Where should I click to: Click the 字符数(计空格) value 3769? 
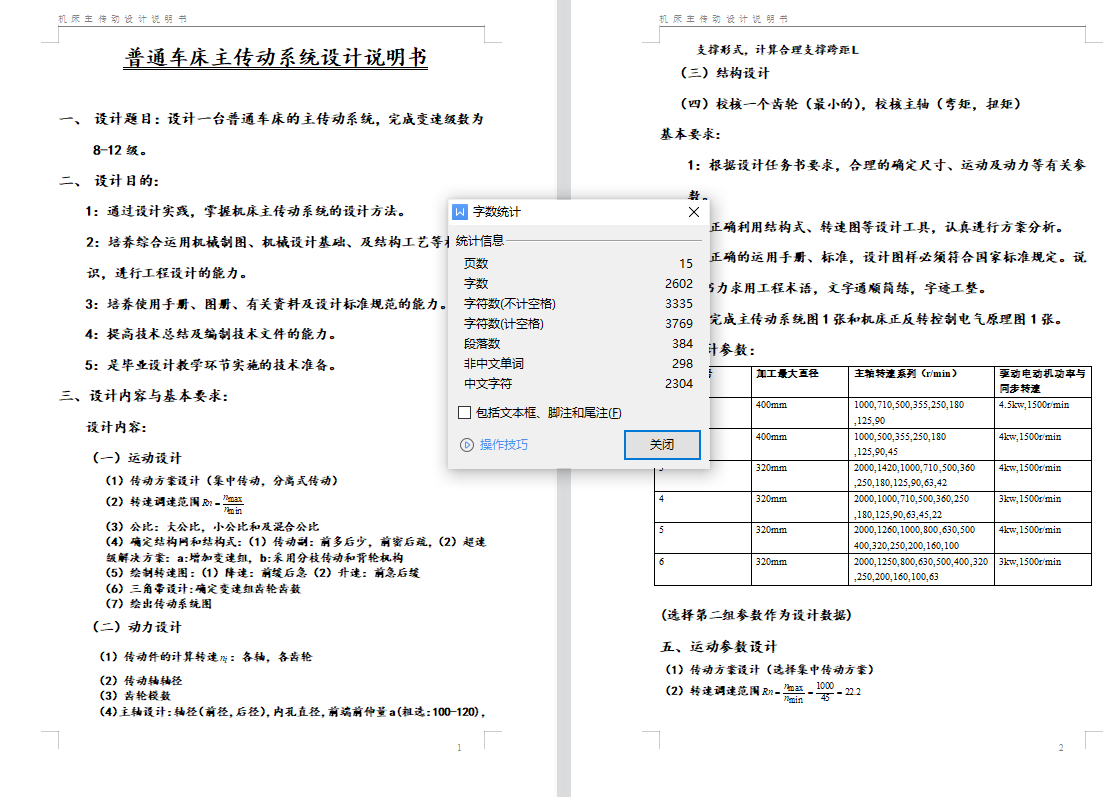(678, 324)
